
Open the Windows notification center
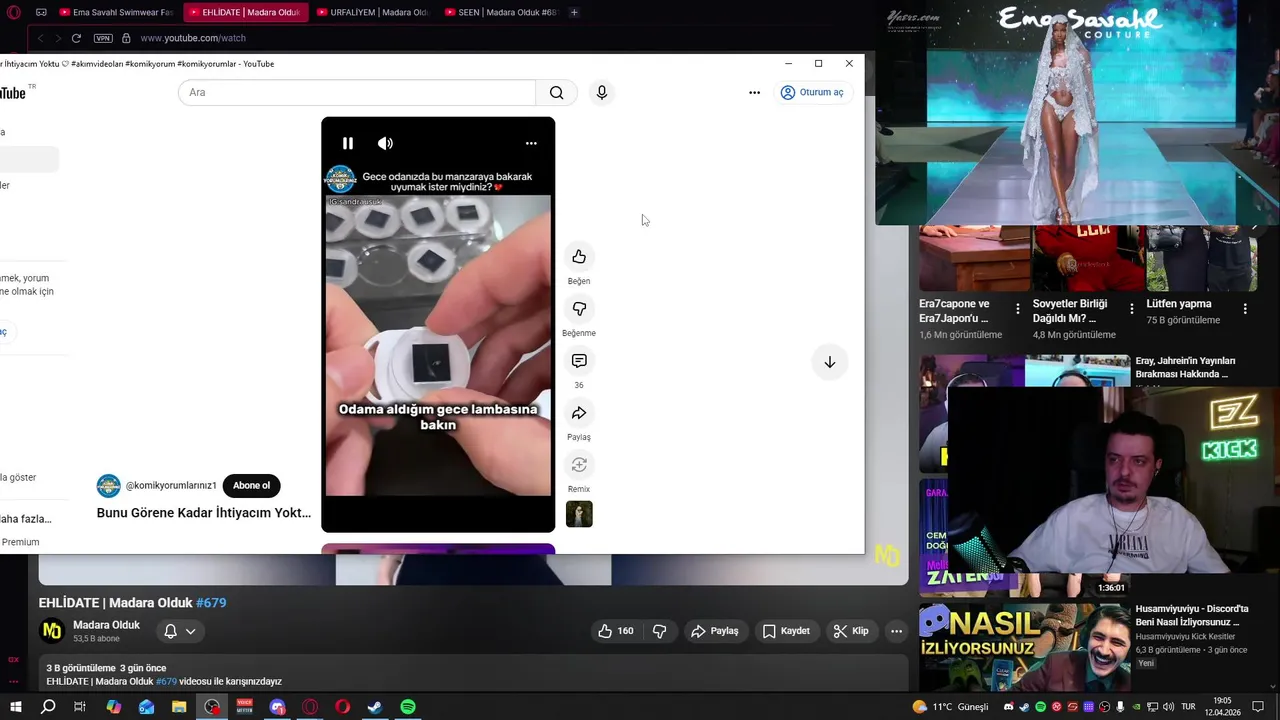pyautogui.click(x=1258, y=707)
